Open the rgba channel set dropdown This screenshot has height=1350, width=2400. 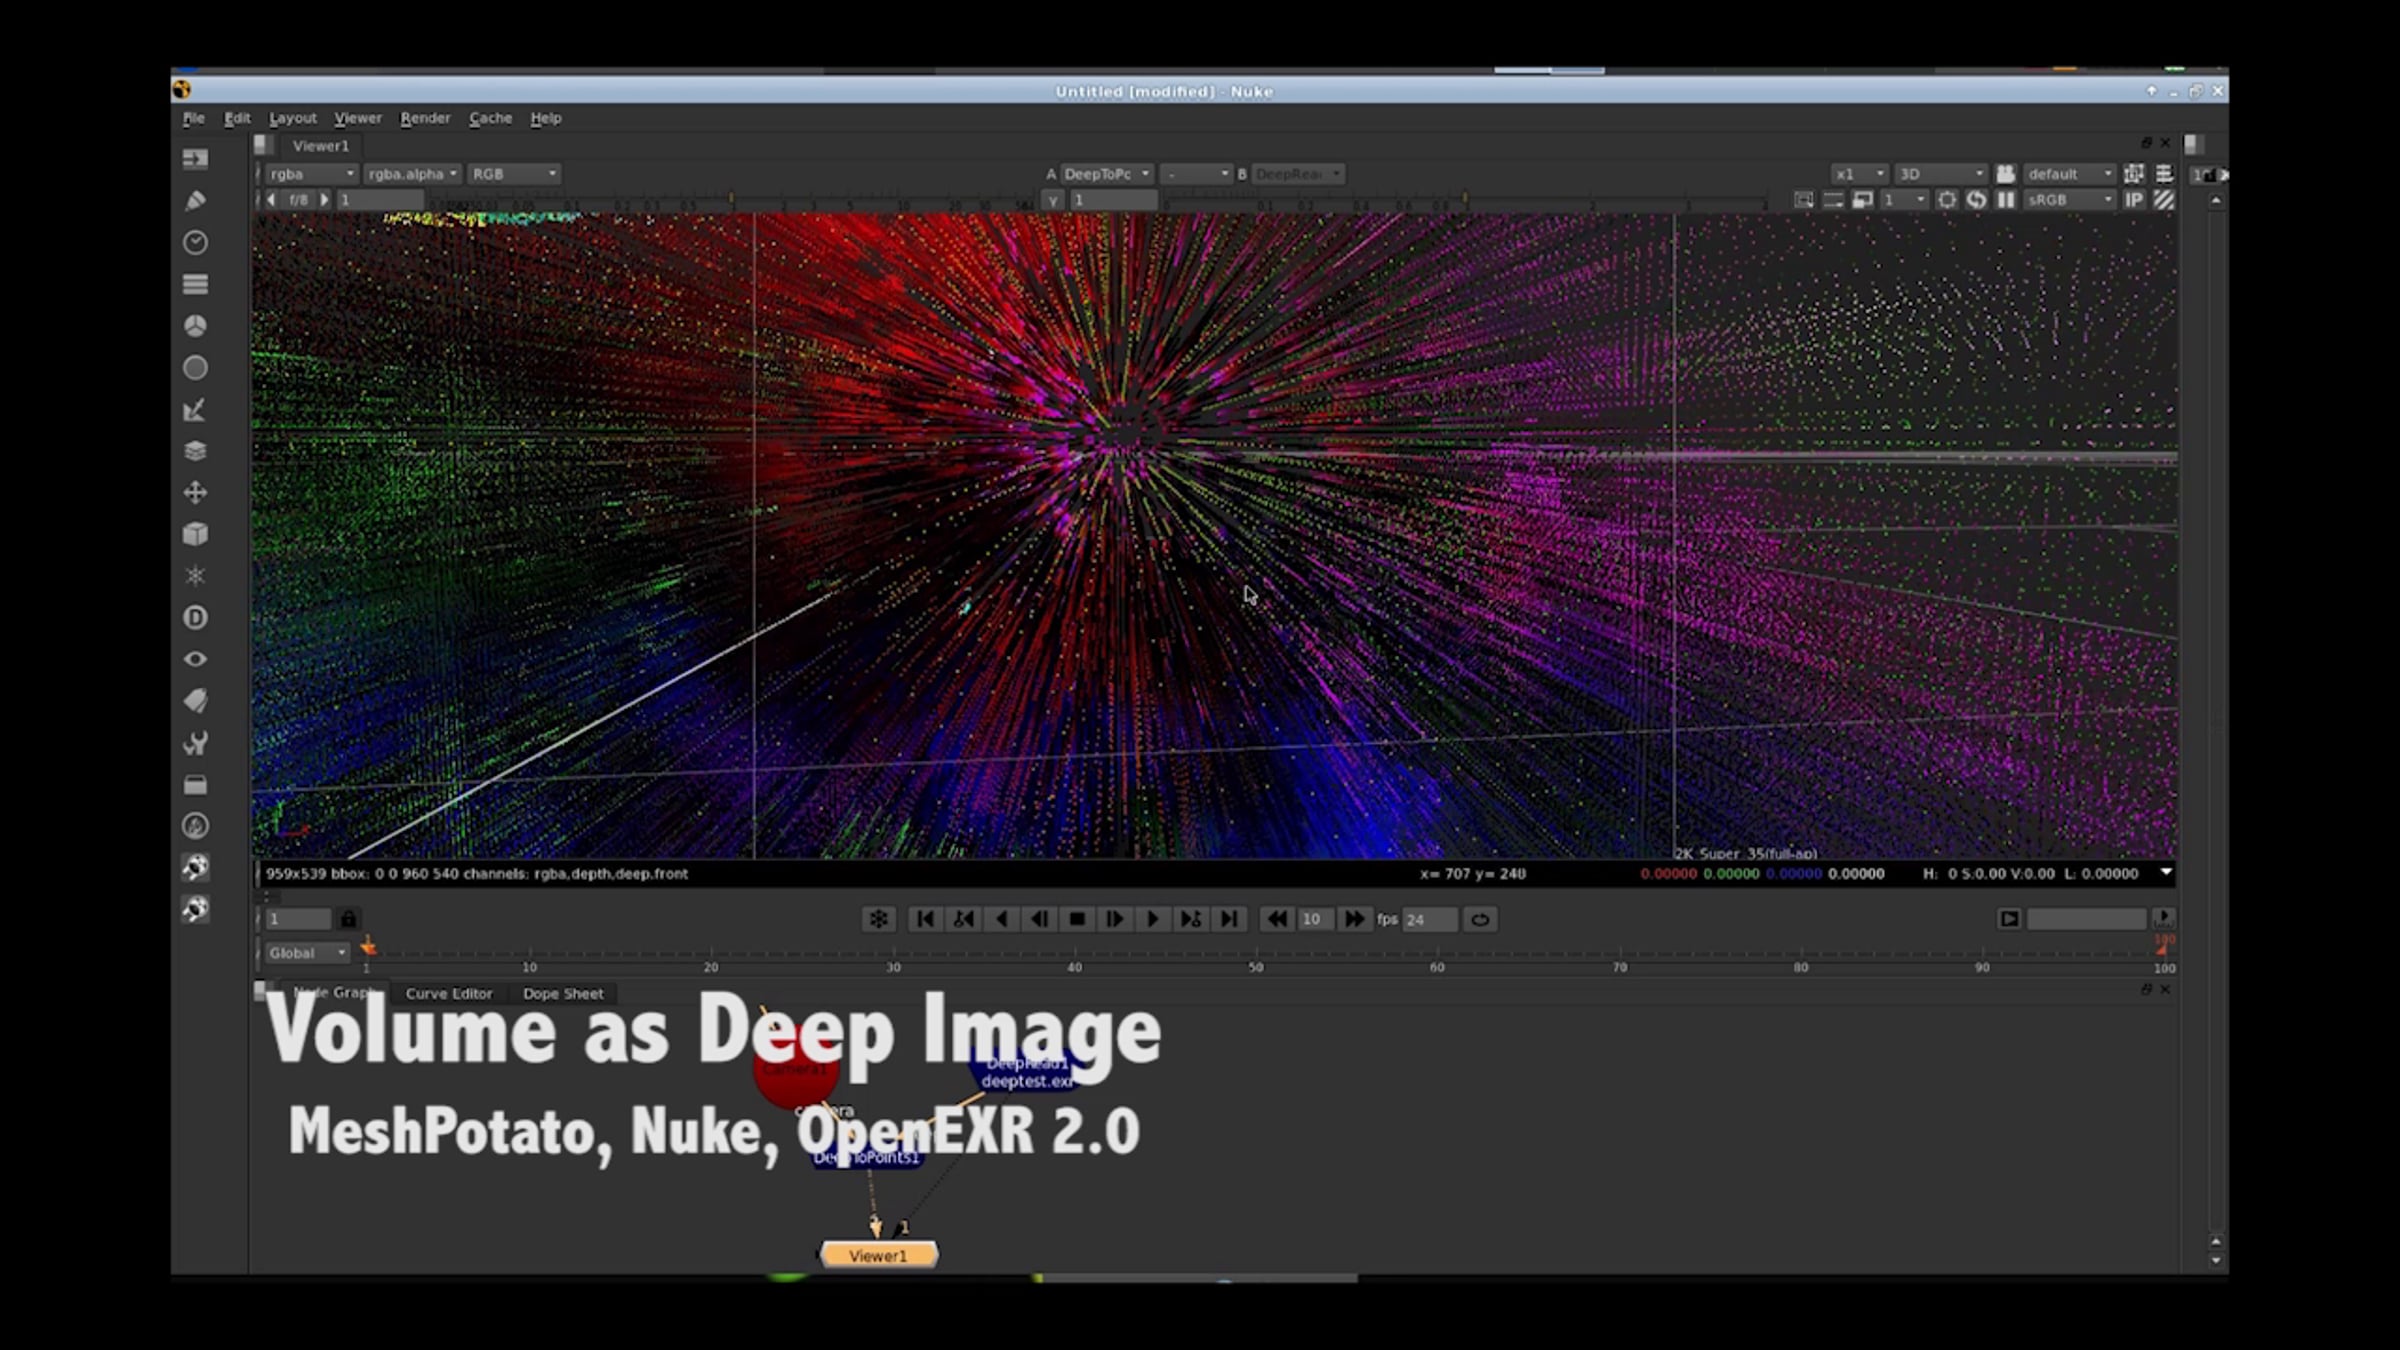(312, 174)
